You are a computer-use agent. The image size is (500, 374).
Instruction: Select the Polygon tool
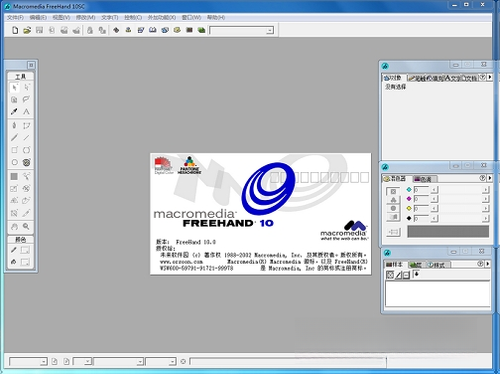click(x=27, y=150)
